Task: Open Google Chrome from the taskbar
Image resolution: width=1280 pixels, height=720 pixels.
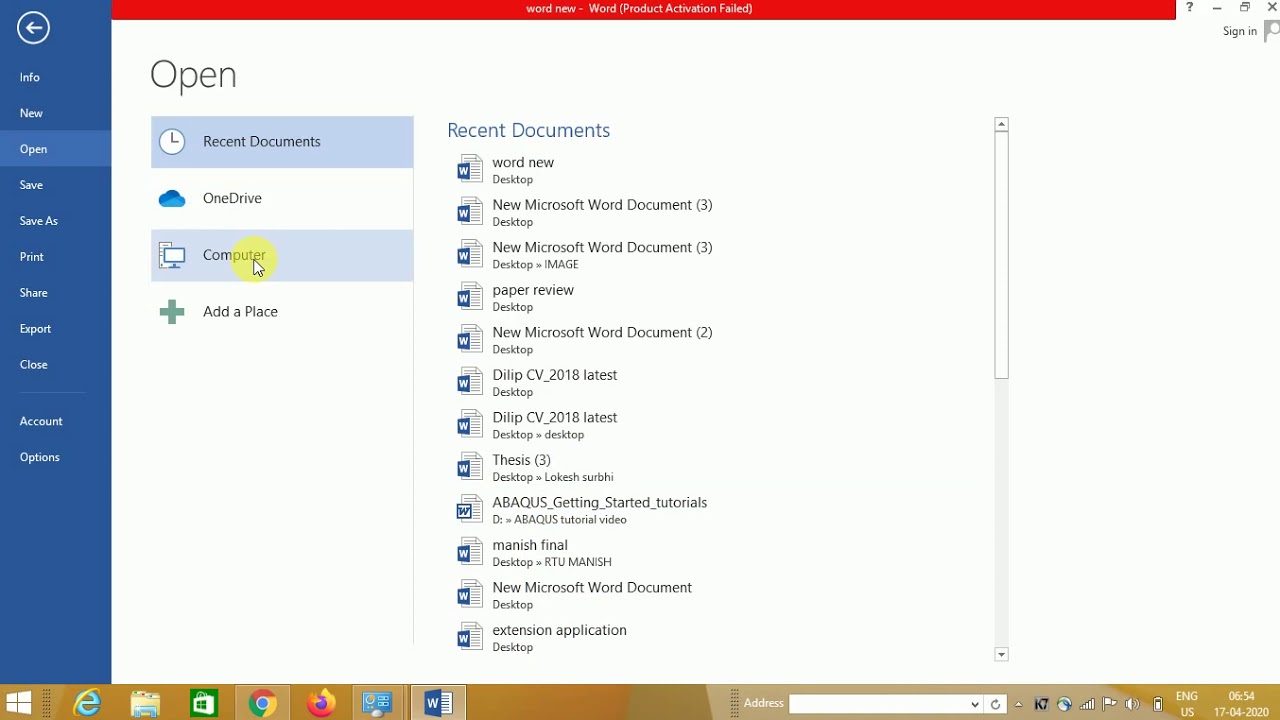Action: [x=262, y=703]
